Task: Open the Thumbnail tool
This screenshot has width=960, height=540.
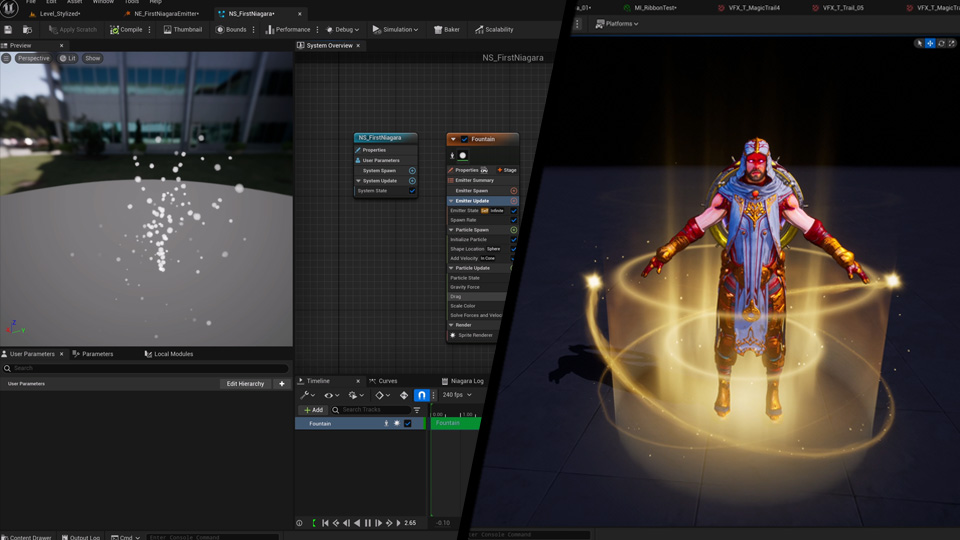Action: pos(182,30)
